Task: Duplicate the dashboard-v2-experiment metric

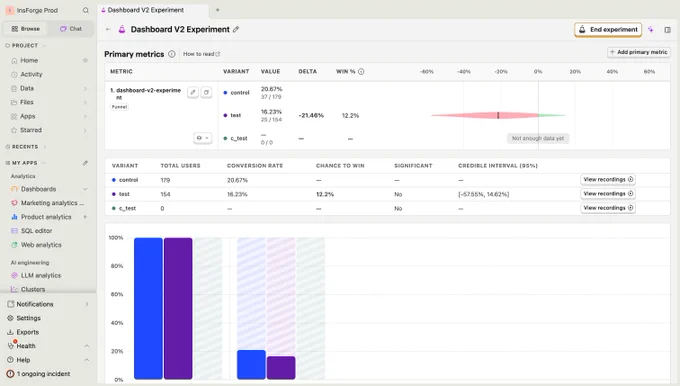Action: (x=206, y=92)
